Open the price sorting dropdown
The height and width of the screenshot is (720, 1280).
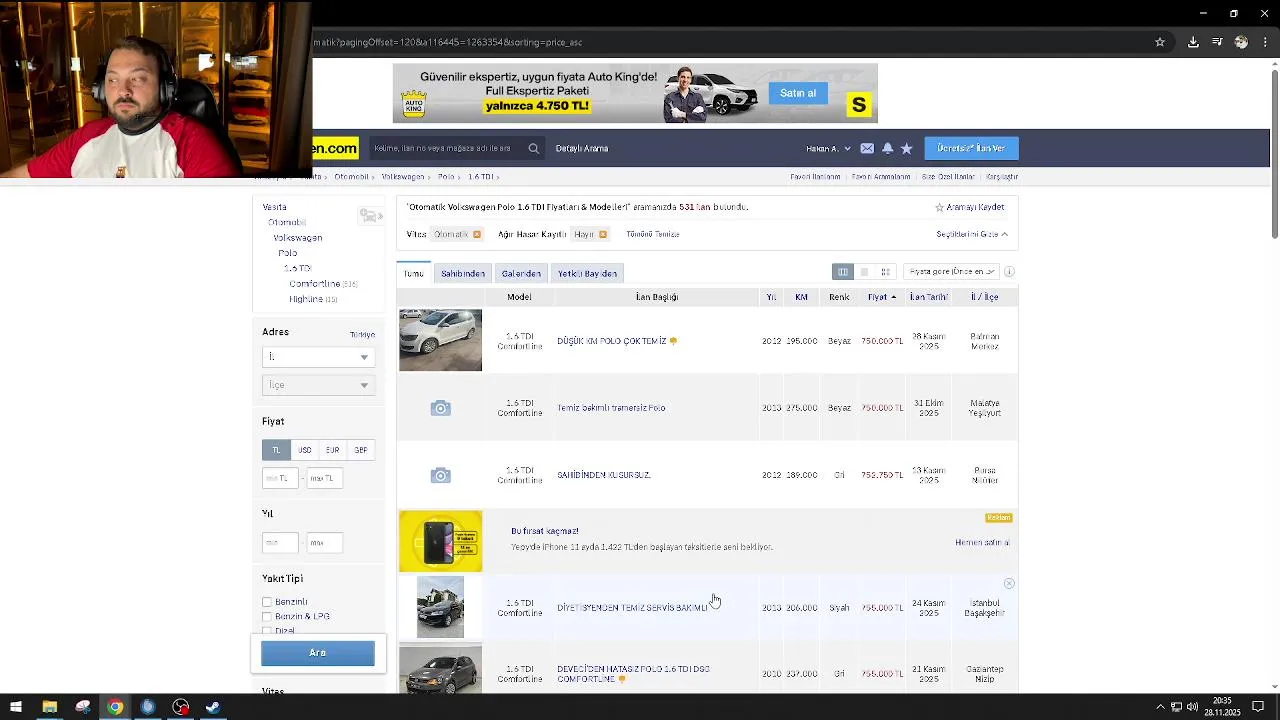click(952, 272)
